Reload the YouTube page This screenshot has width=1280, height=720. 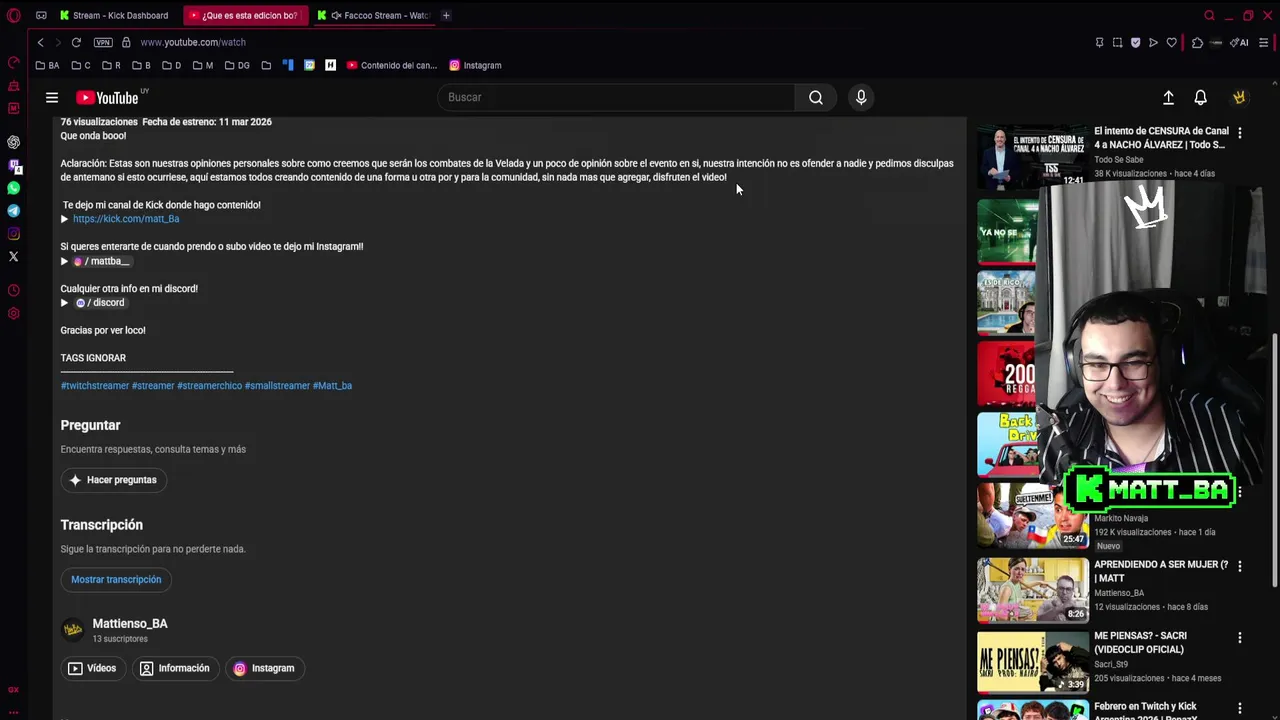pyautogui.click(x=76, y=42)
